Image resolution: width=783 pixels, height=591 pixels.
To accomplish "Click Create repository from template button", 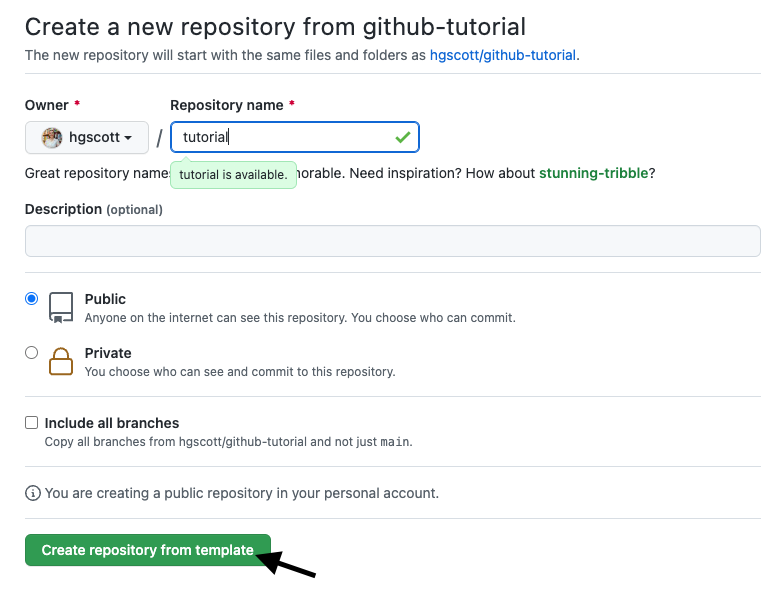I will pyautogui.click(x=148, y=550).
